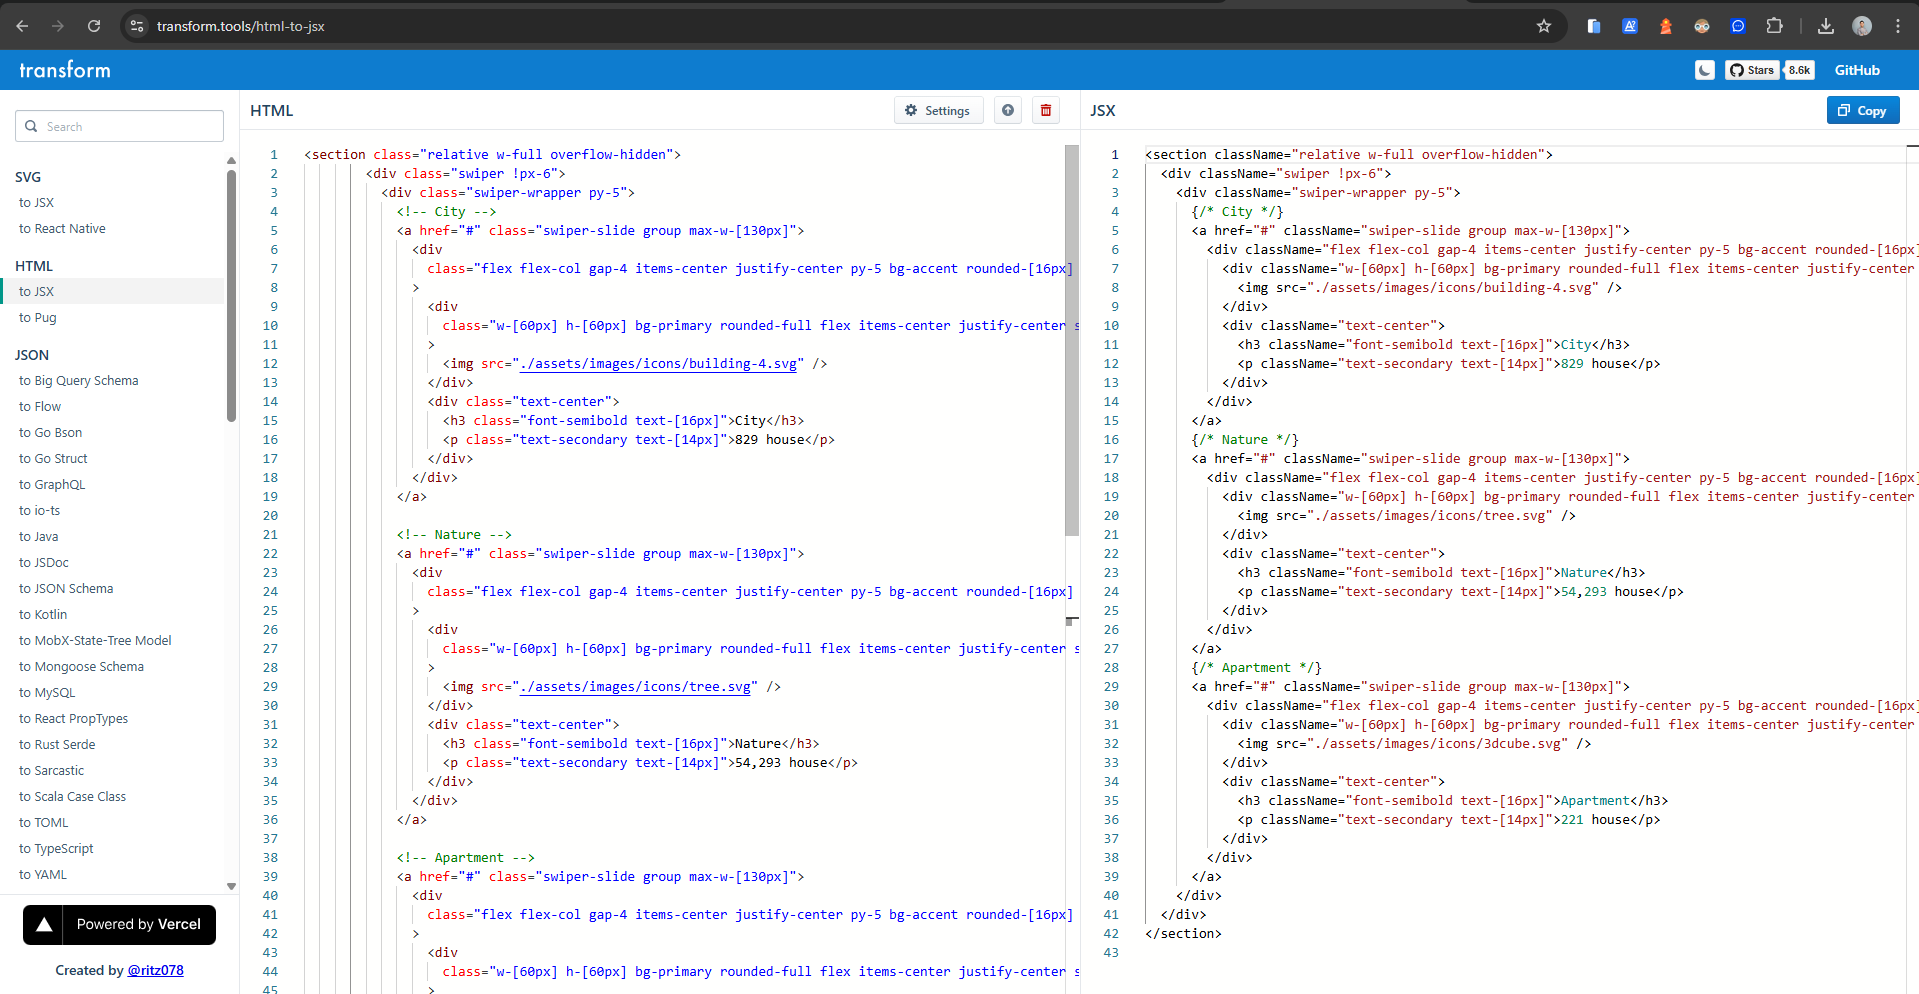Open Chrome three-dot menu

pyautogui.click(x=1898, y=26)
